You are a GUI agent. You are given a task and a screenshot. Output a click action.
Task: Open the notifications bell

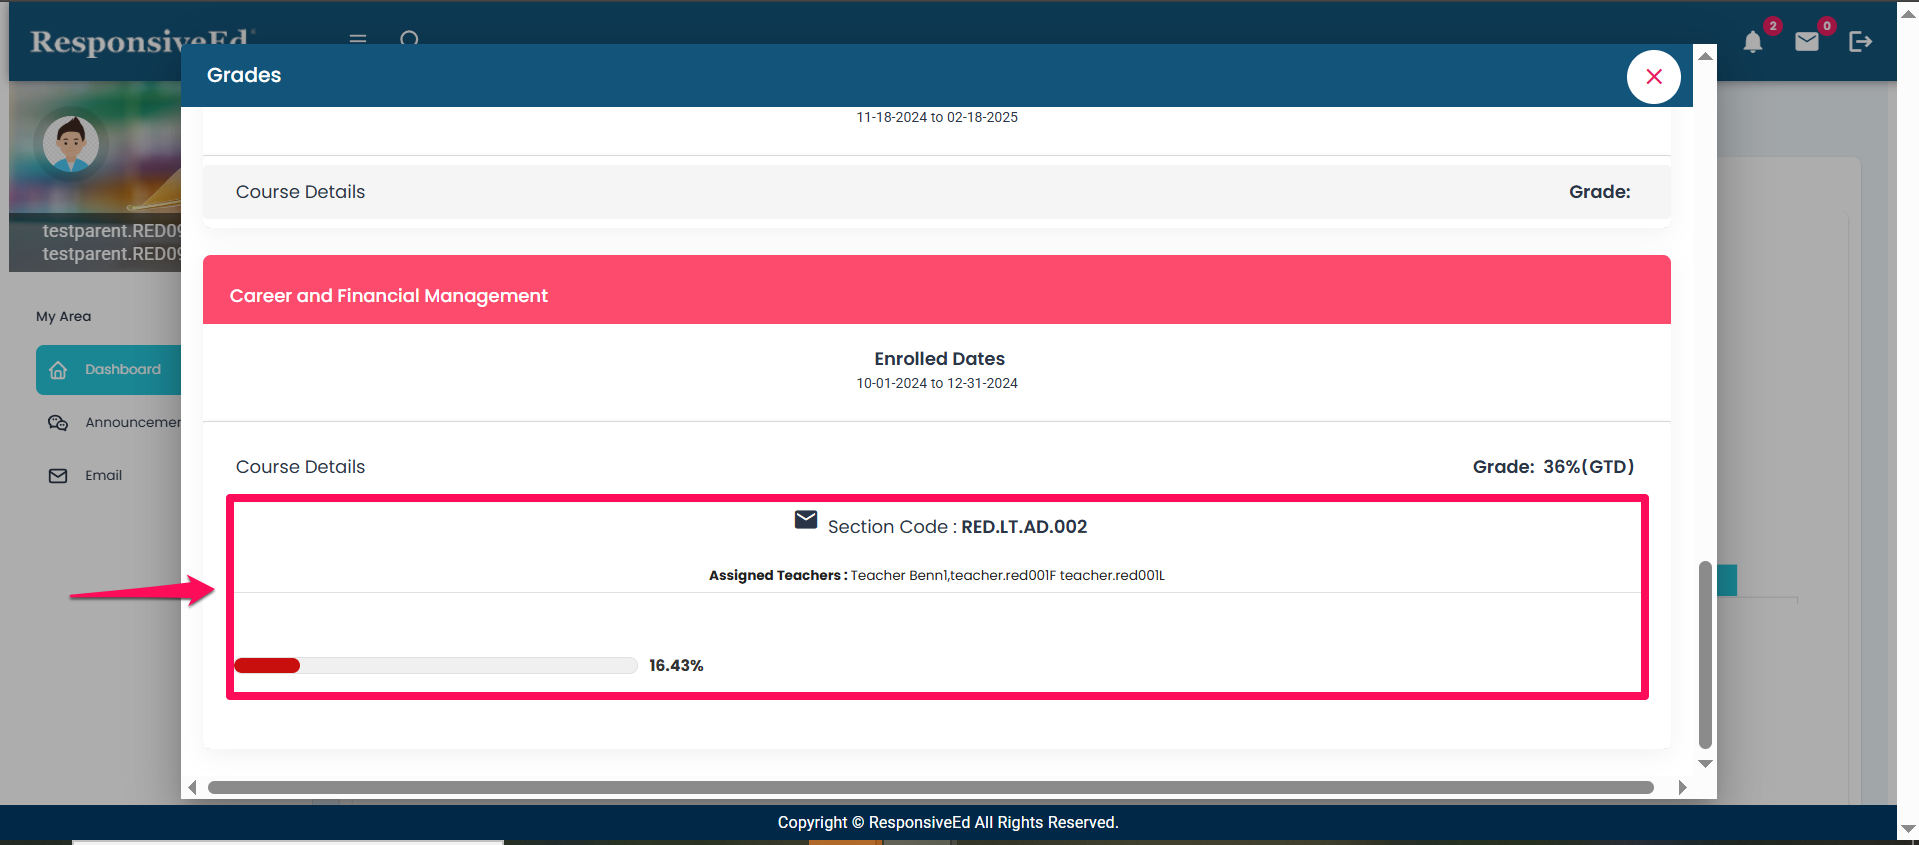tap(1752, 42)
